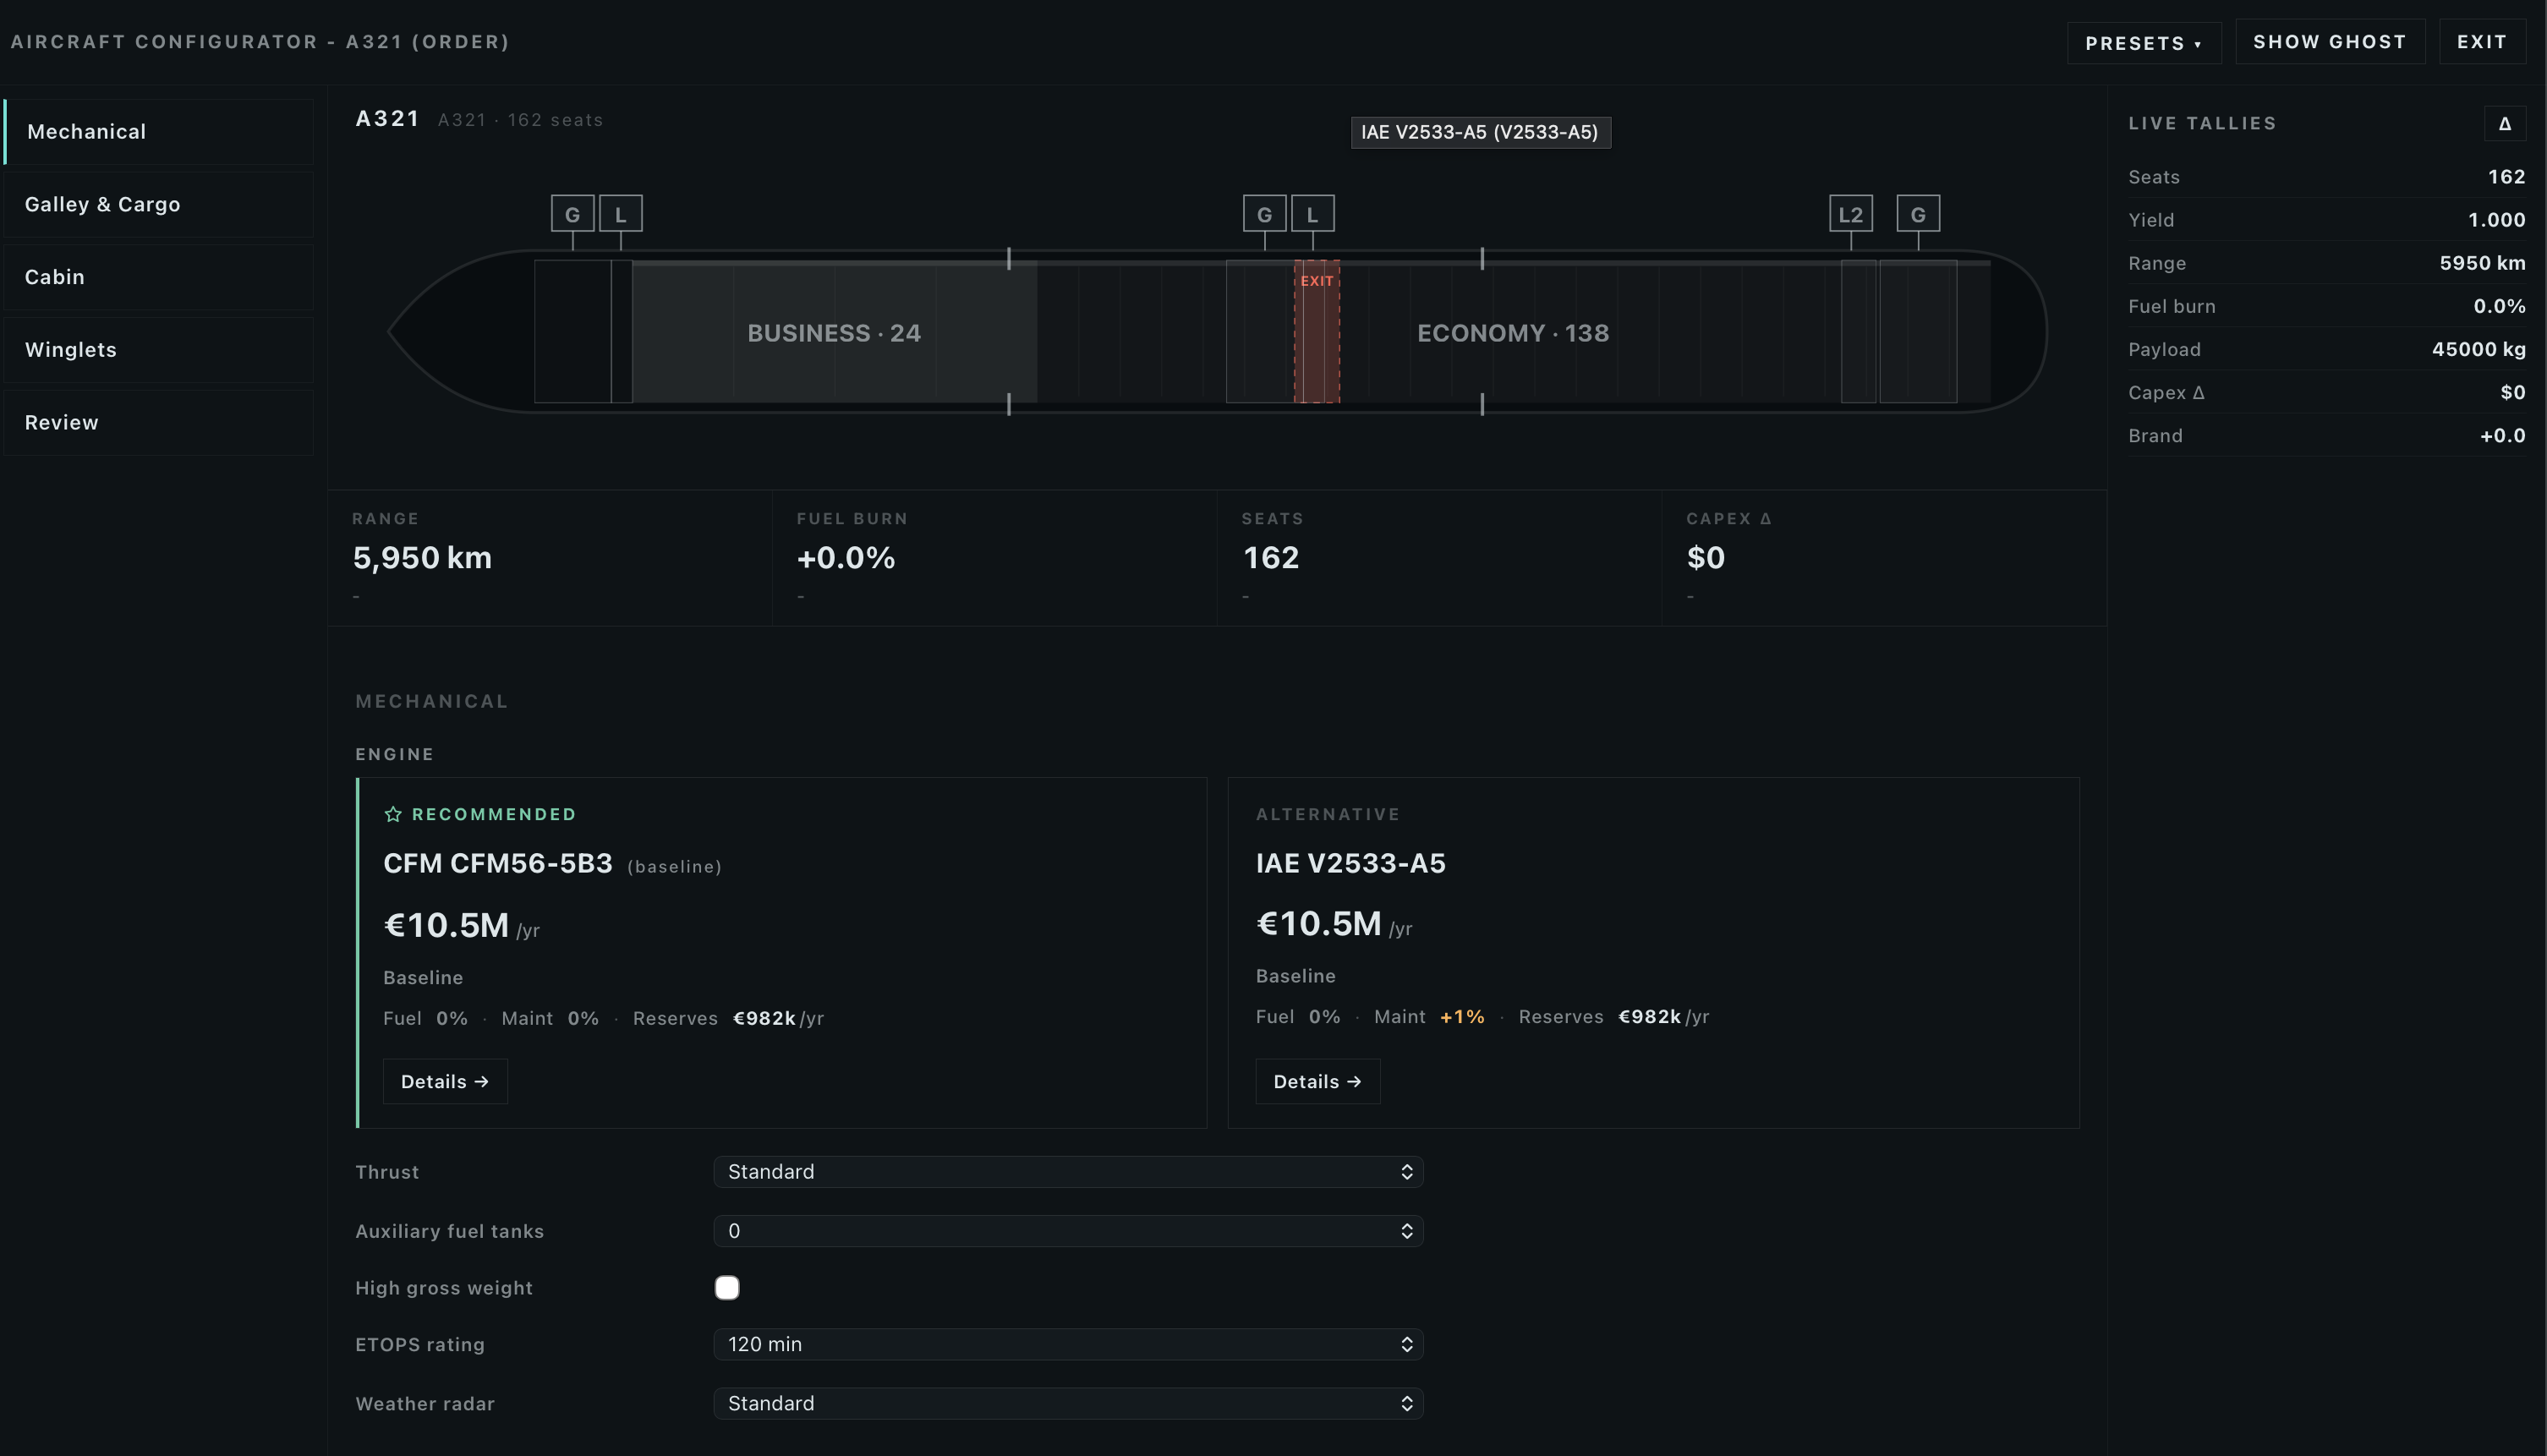Open the Winglets section
The image size is (2547, 1456).
point(158,350)
